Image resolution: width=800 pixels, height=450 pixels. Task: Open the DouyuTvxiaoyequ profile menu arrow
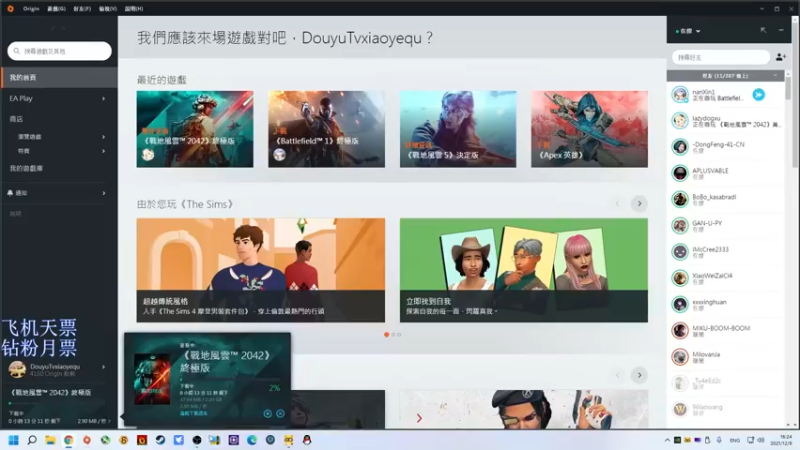tap(104, 367)
